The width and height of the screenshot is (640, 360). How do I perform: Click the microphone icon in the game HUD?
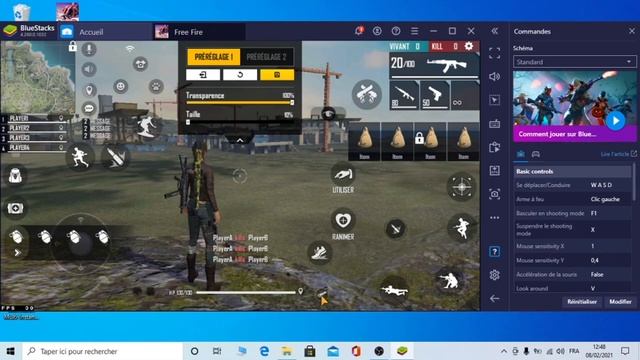[89, 49]
